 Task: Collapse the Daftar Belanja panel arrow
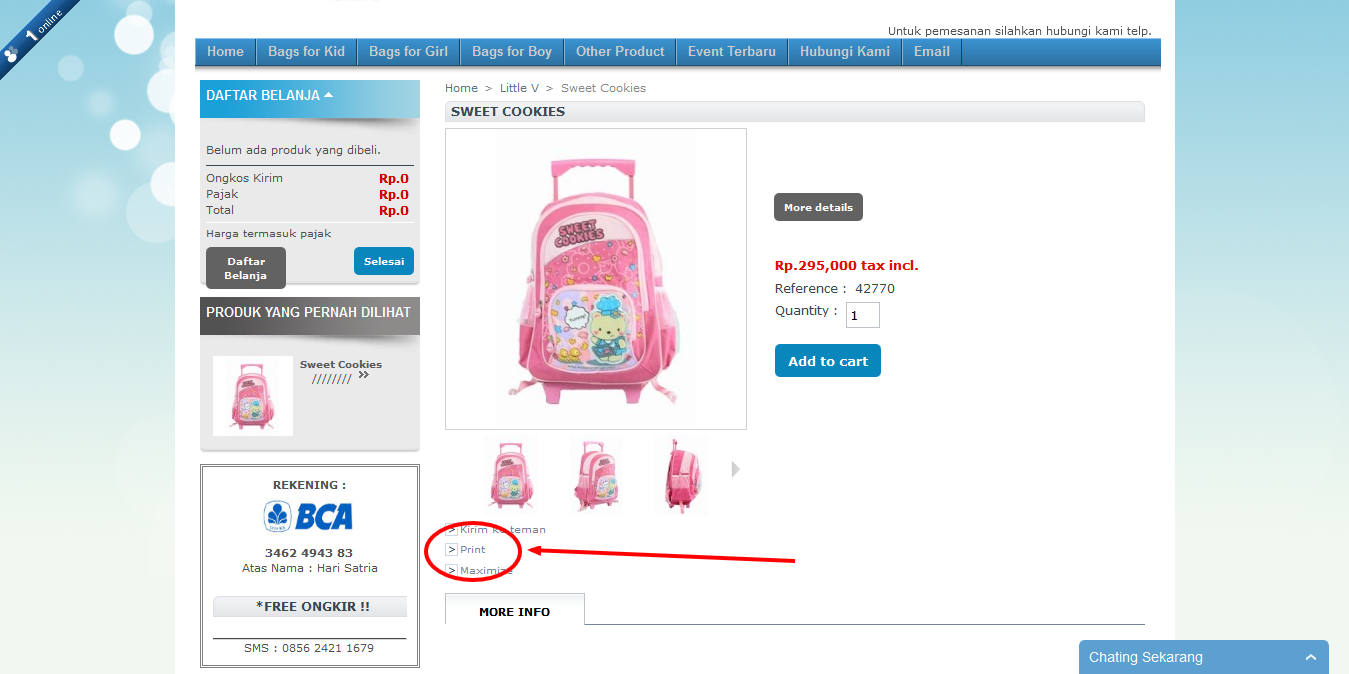329,95
